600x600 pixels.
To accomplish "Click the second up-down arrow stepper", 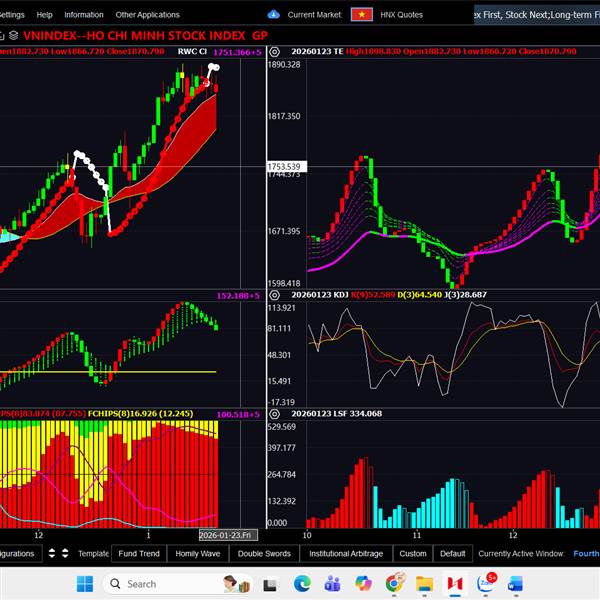I will click(64, 553).
